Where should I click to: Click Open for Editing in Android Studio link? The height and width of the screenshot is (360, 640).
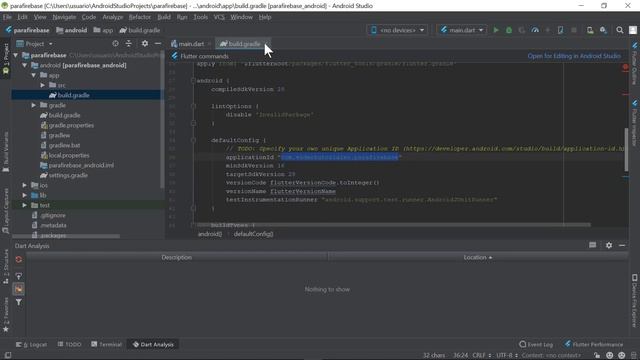[x=574, y=56]
